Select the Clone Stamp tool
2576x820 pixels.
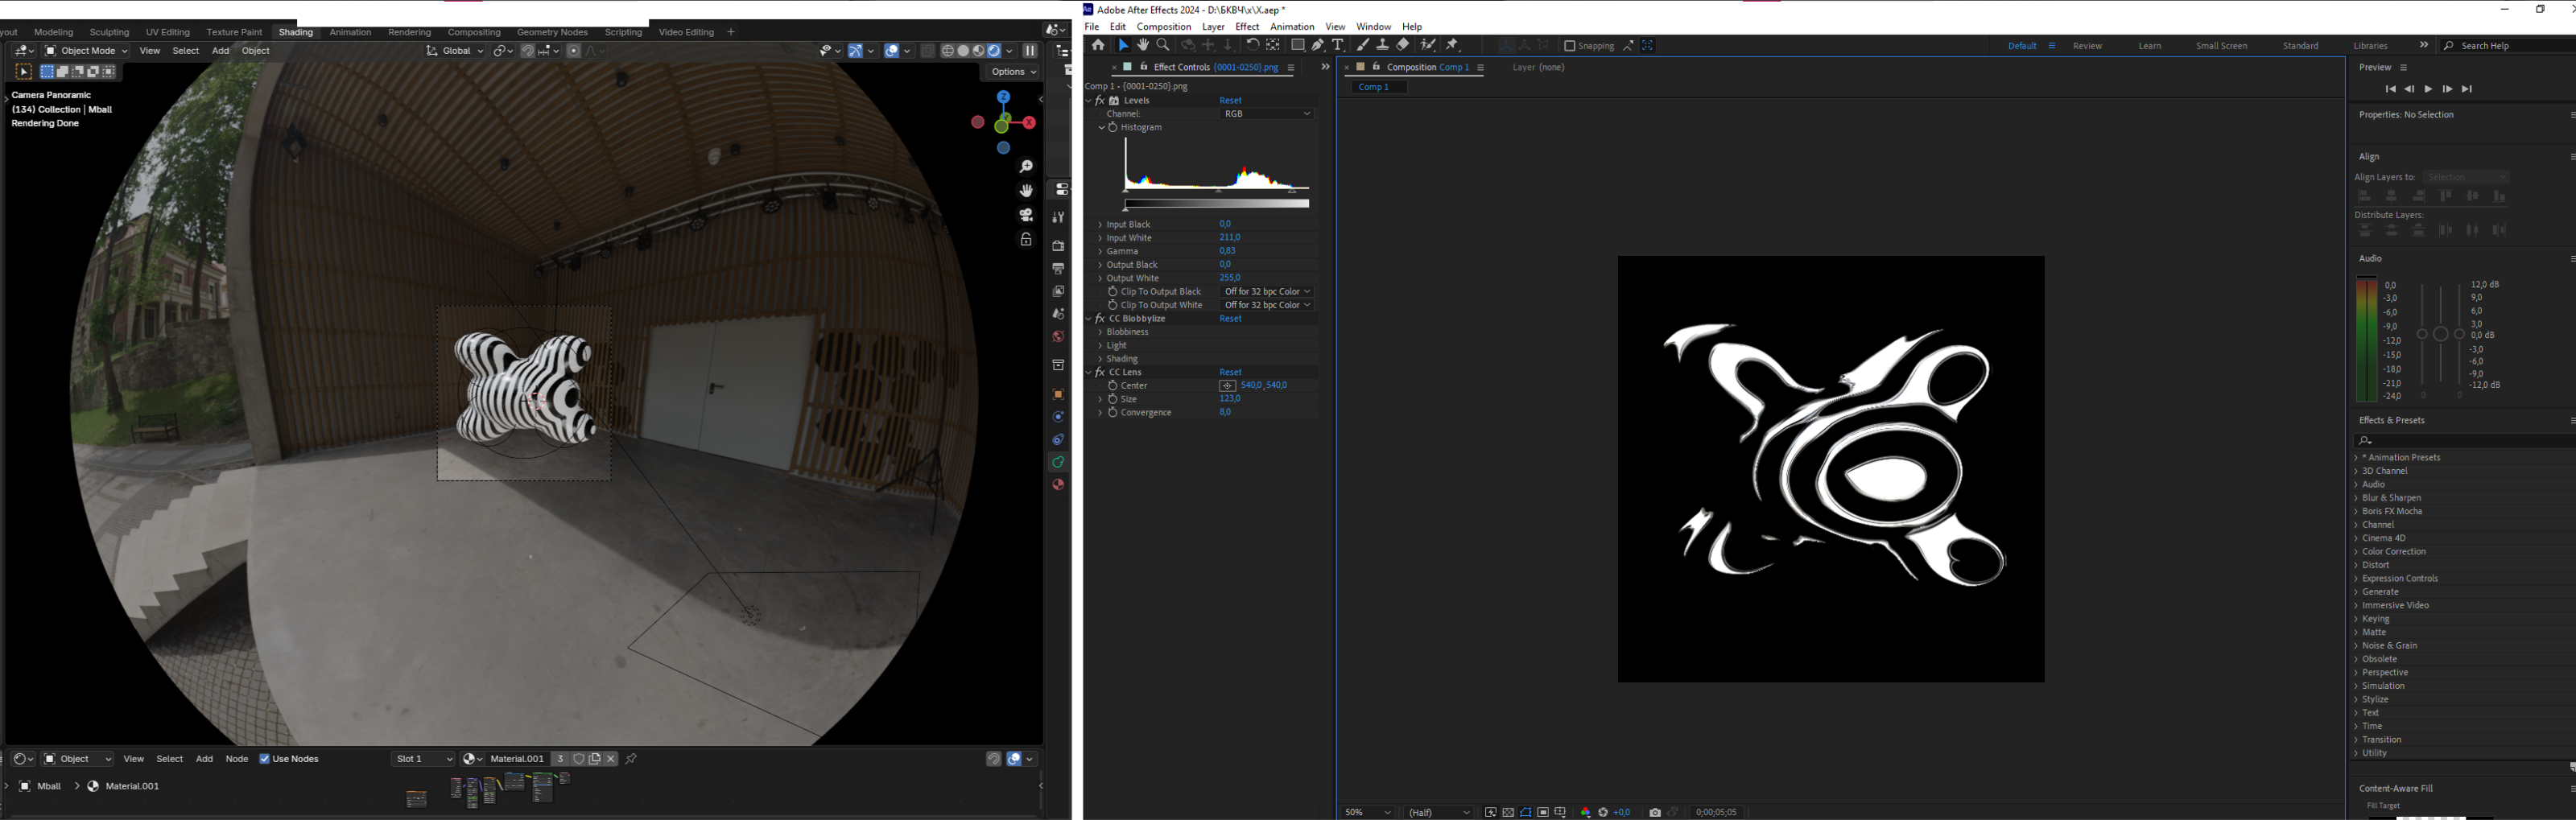pos(1382,45)
